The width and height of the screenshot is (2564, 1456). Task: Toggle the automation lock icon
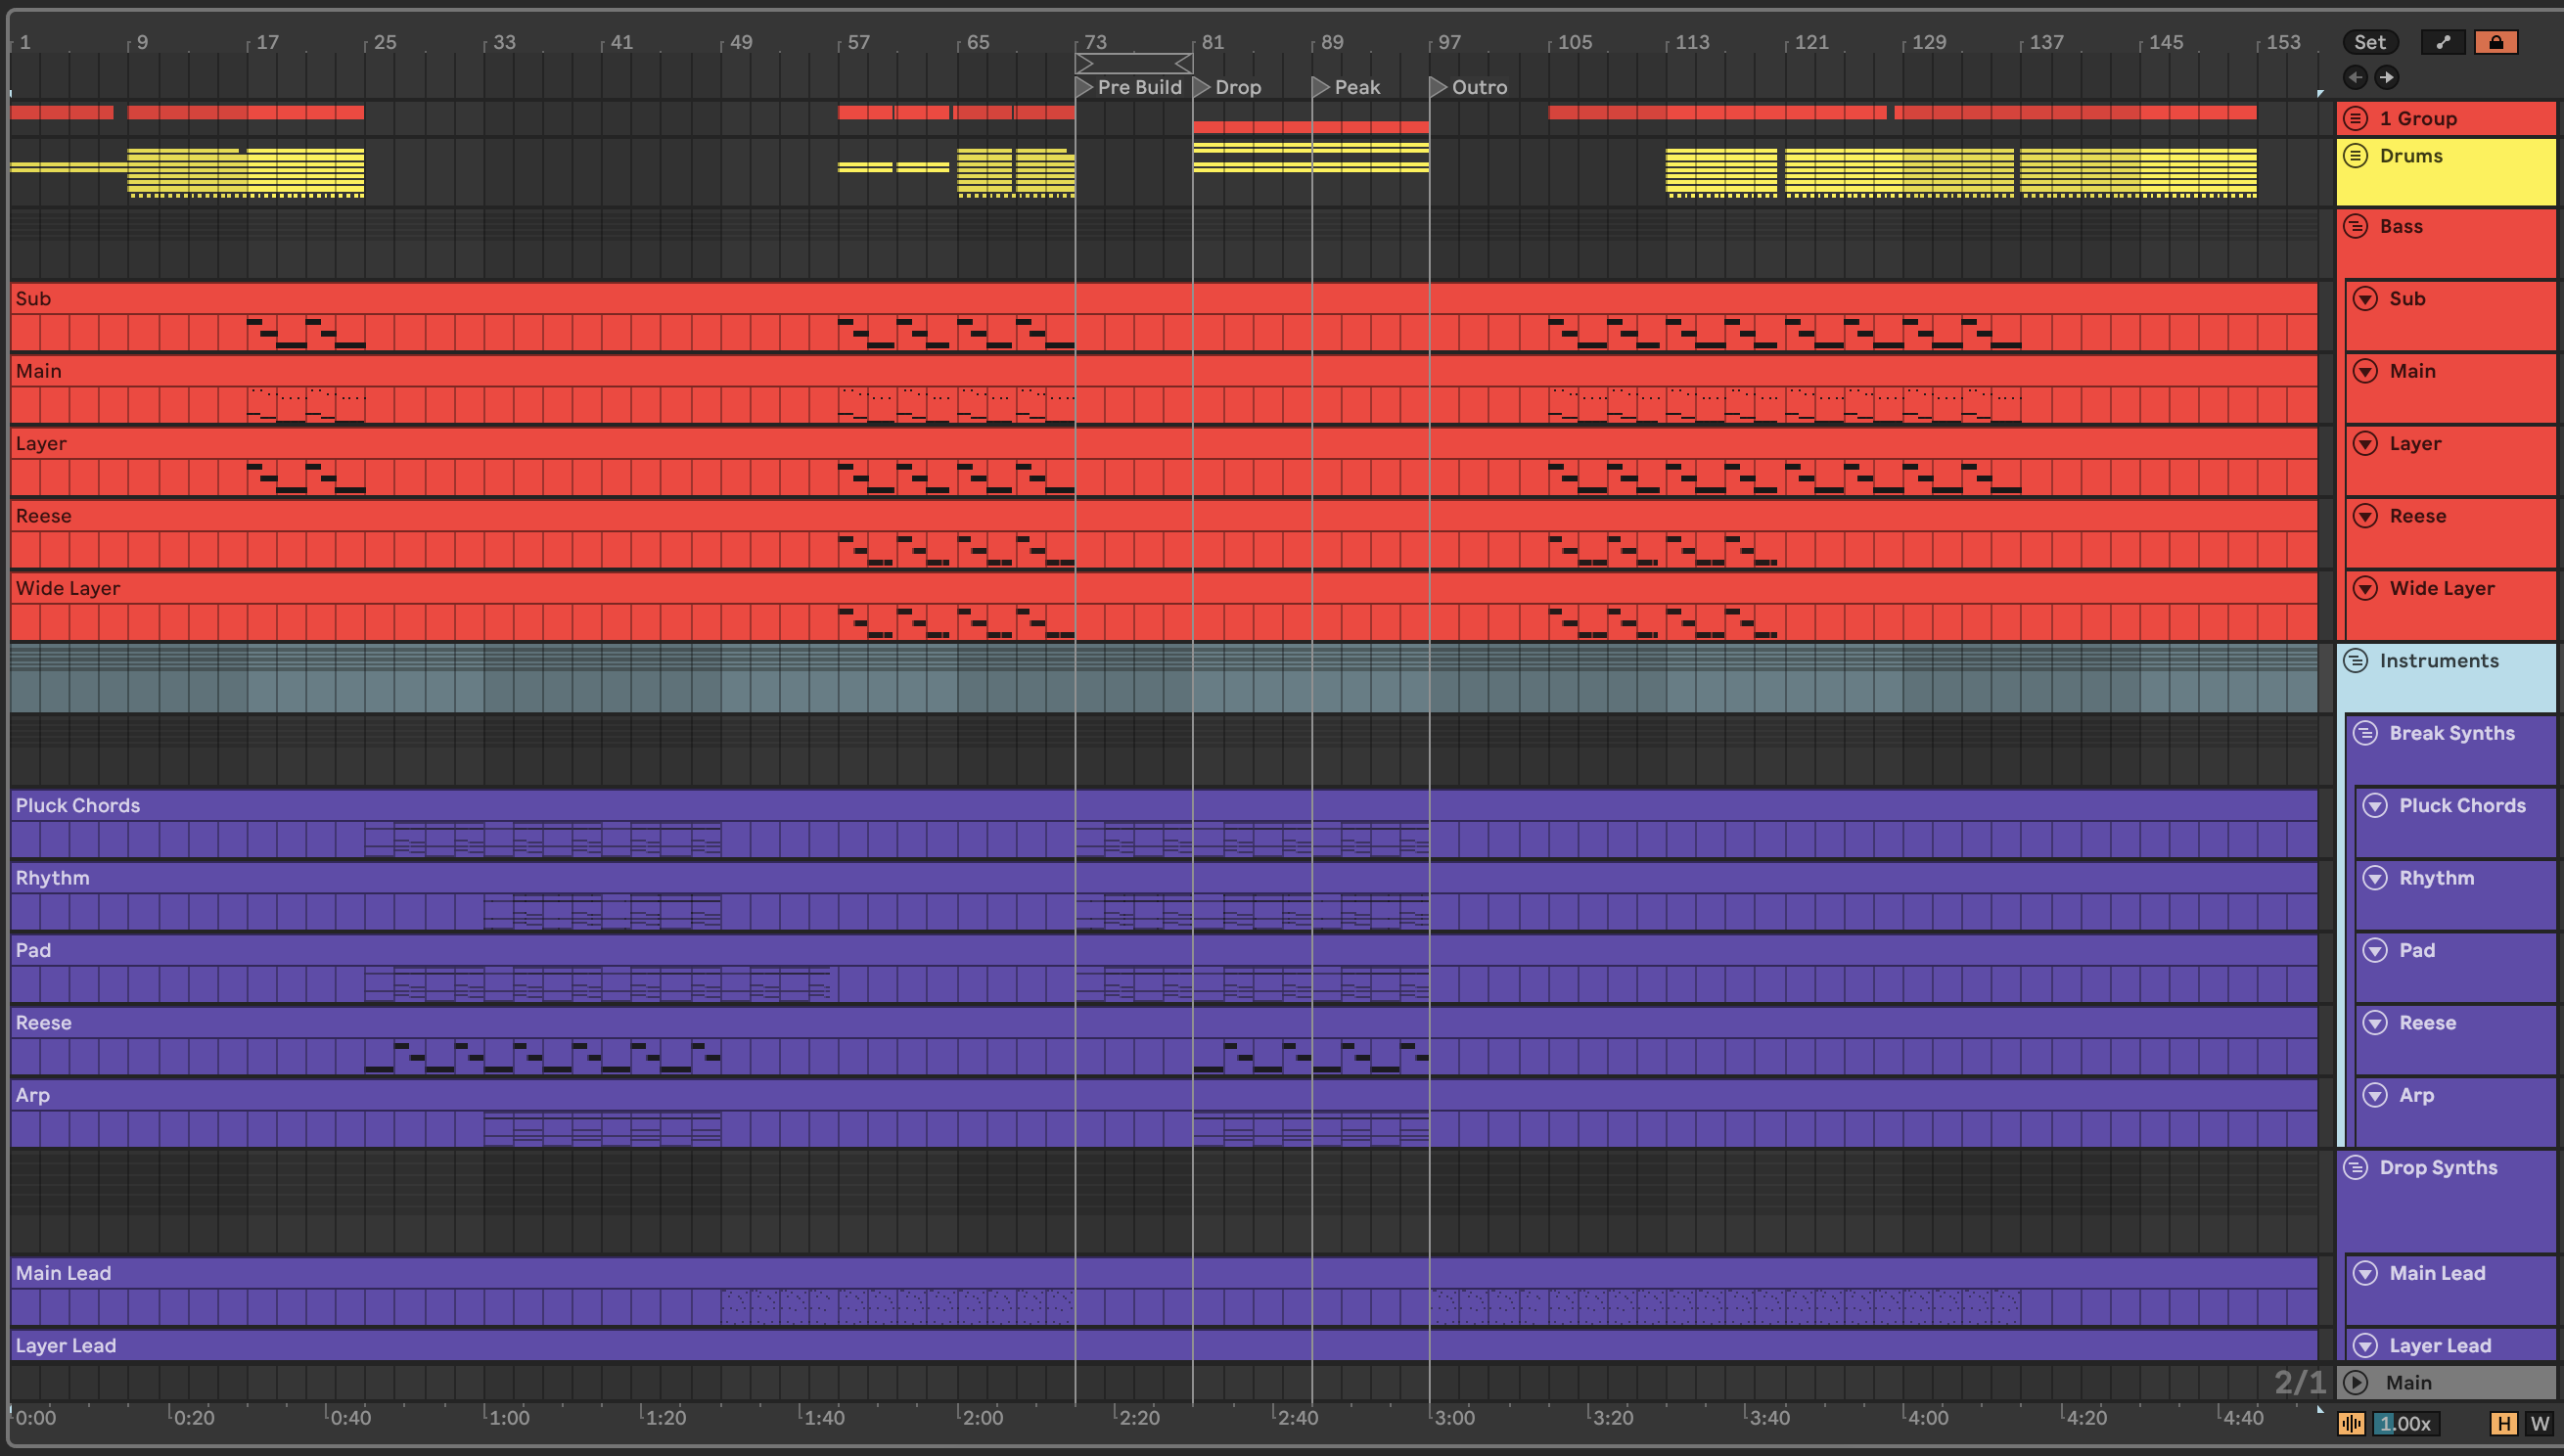(x=2496, y=42)
